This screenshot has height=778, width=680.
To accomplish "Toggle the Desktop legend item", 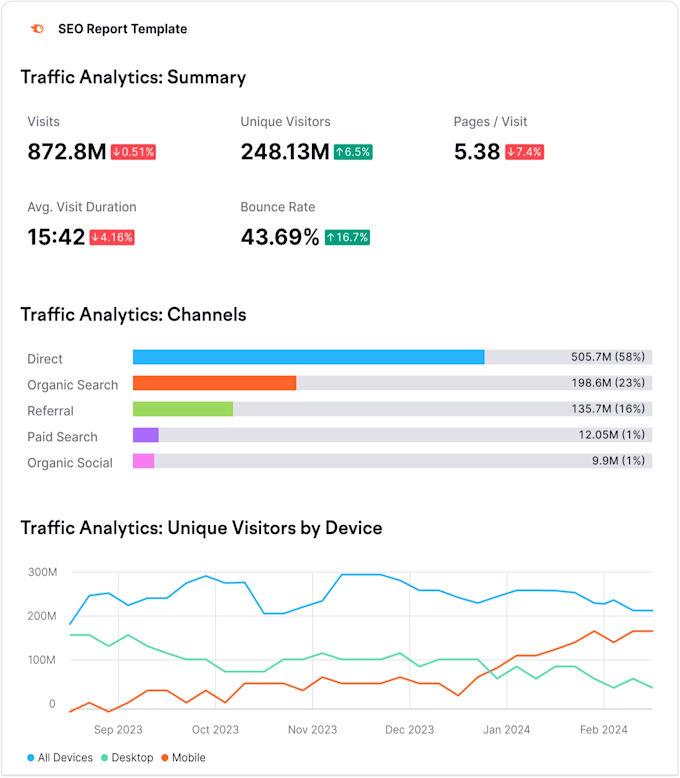I will point(127,758).
